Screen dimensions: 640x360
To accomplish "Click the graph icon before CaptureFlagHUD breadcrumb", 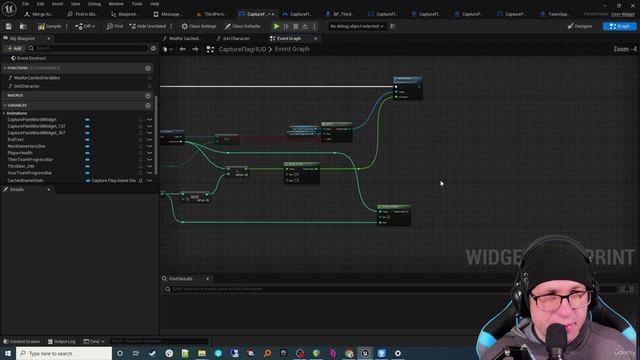I will [x=210, y=49].
